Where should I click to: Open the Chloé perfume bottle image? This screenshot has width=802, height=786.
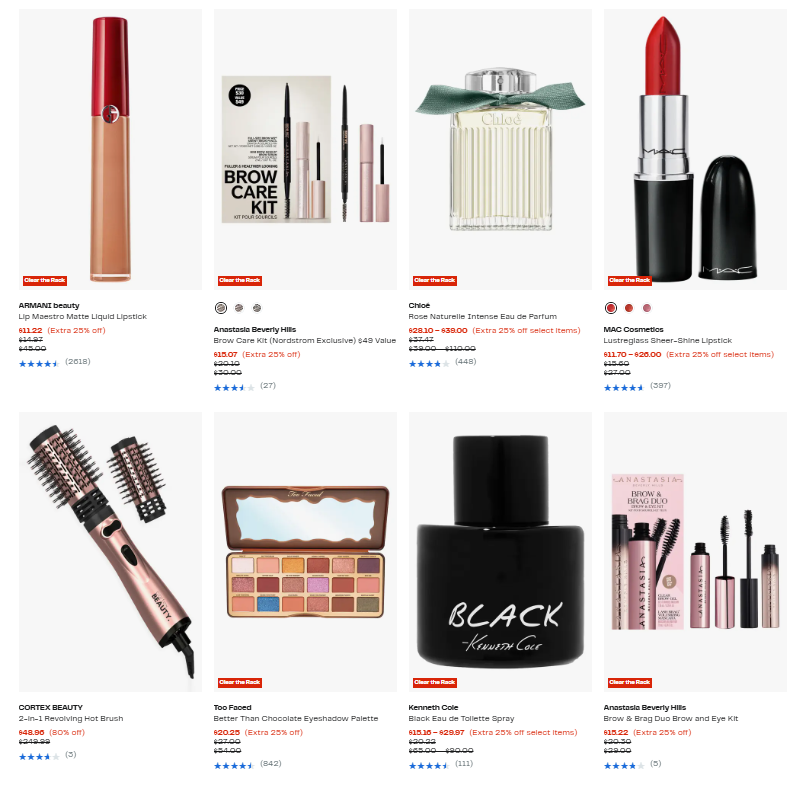point(500,149)
